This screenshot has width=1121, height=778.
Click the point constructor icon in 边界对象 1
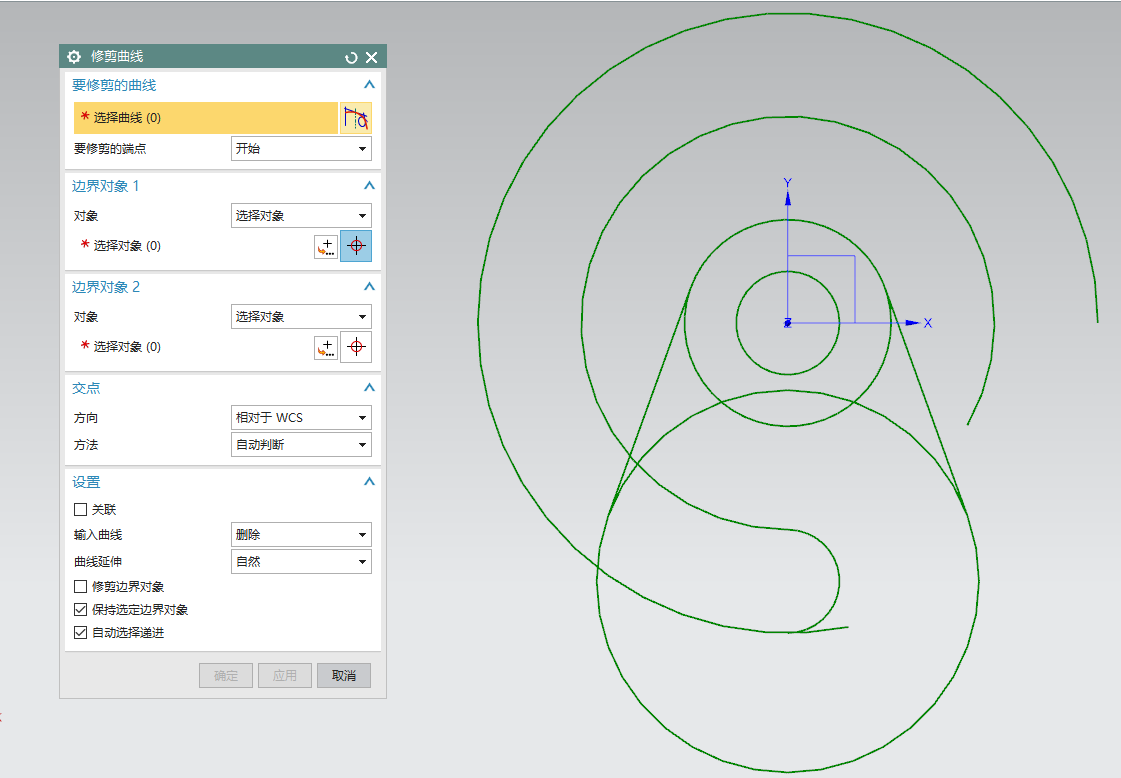pos(326,247)
